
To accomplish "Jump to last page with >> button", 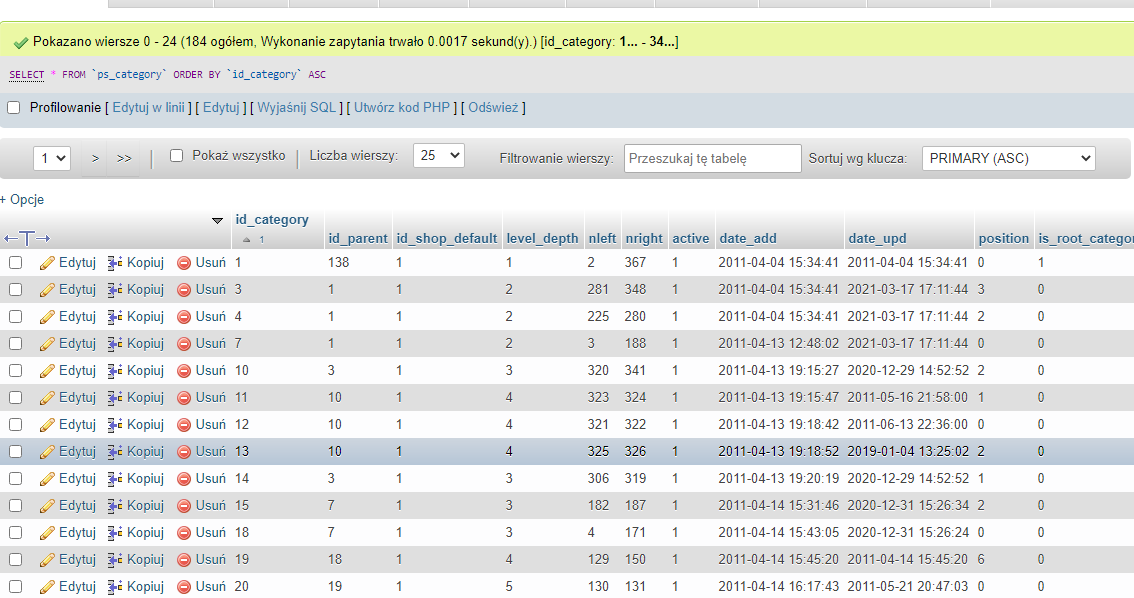I will coord(124,158).
